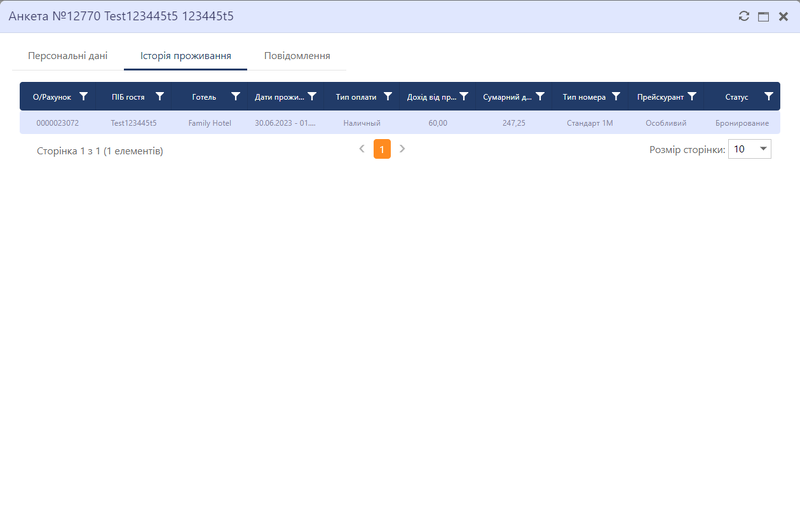Refresh the guest profile window

tap(743, 17)
